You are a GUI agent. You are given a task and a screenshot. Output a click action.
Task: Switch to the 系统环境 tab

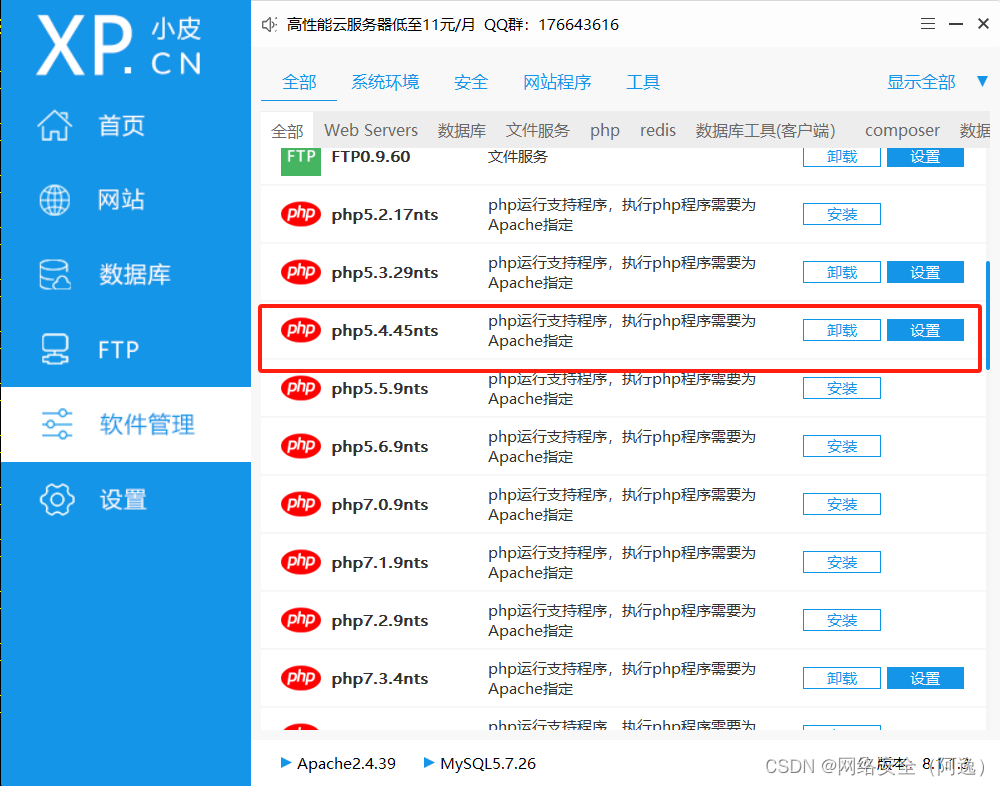click(385, 82)
